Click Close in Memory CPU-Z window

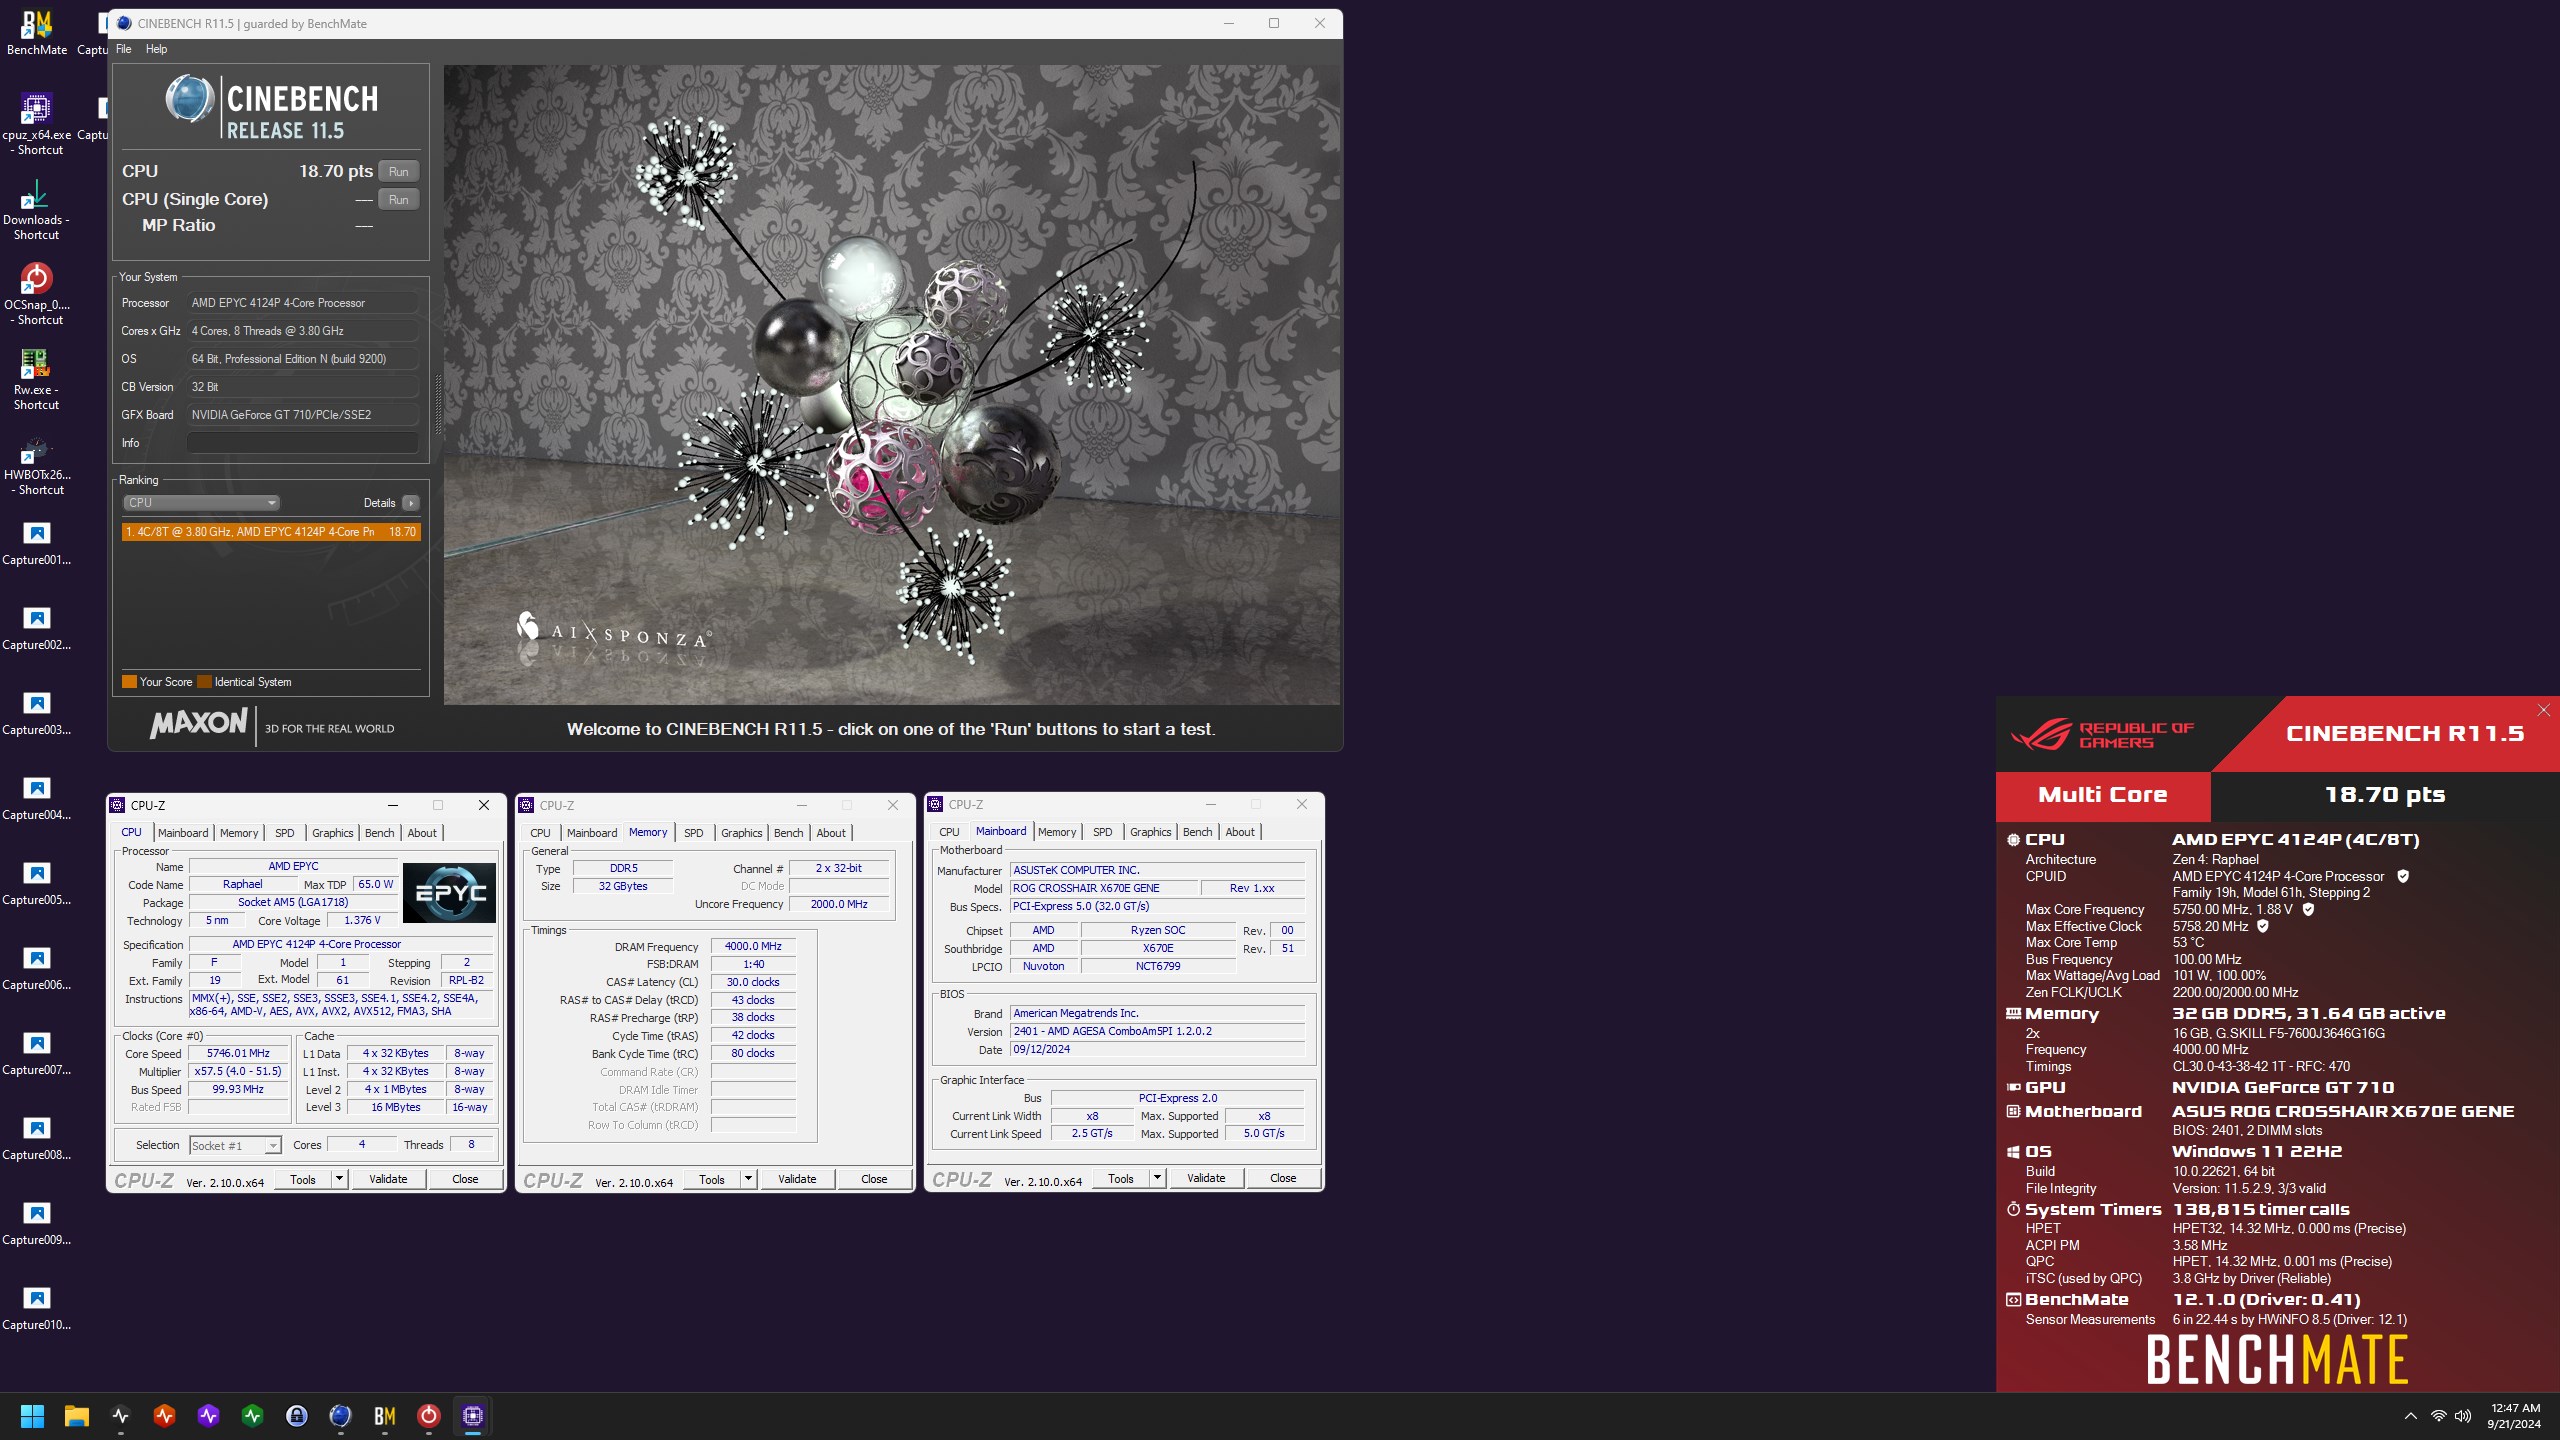pyautogui.click(x=874, y=1179)
